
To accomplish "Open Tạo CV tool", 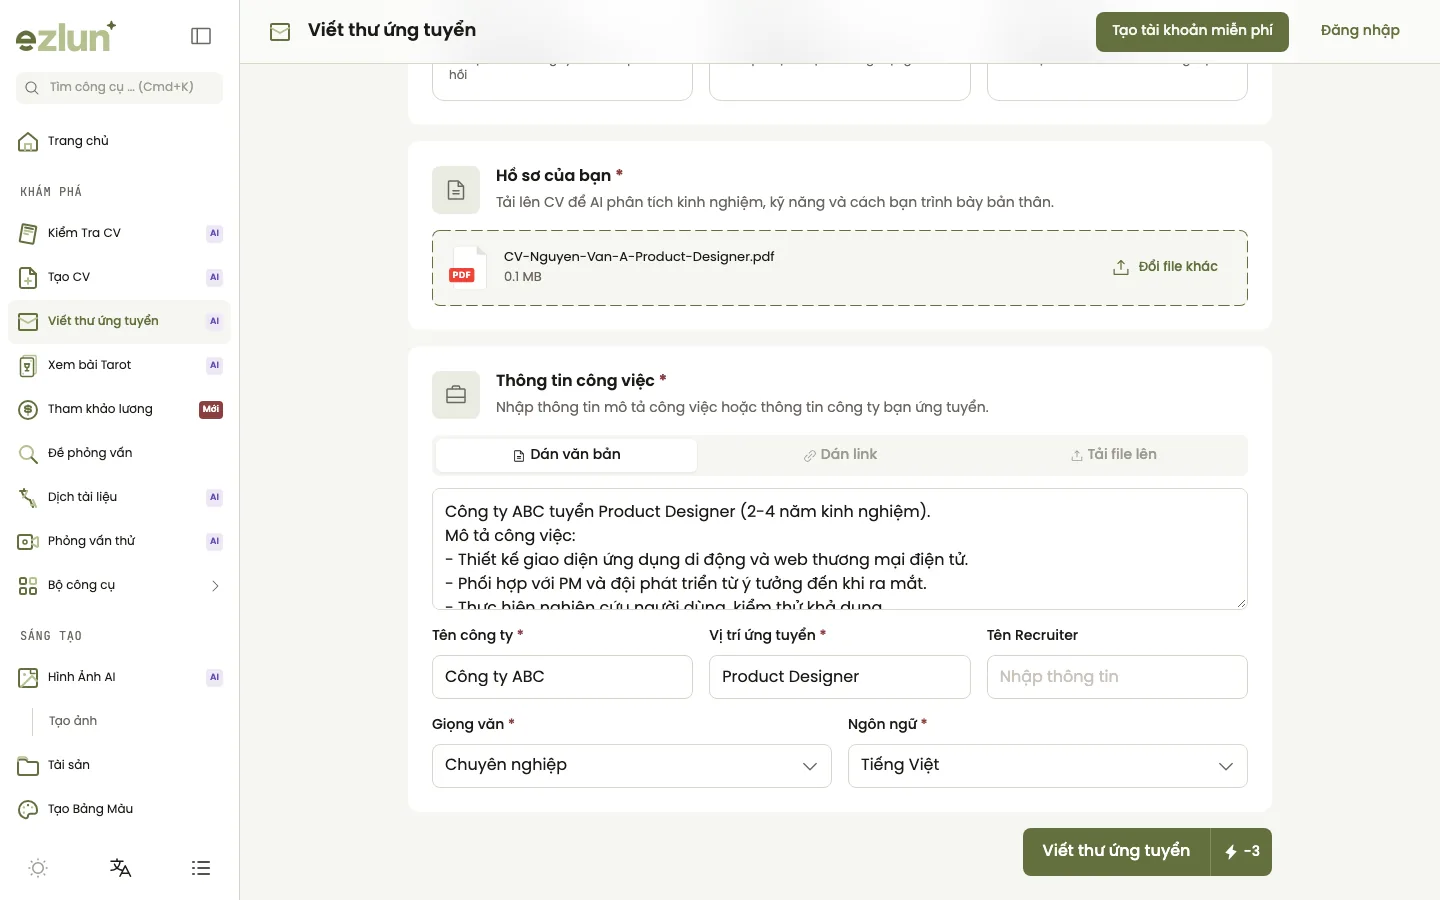I will click(x=119, y=277).
